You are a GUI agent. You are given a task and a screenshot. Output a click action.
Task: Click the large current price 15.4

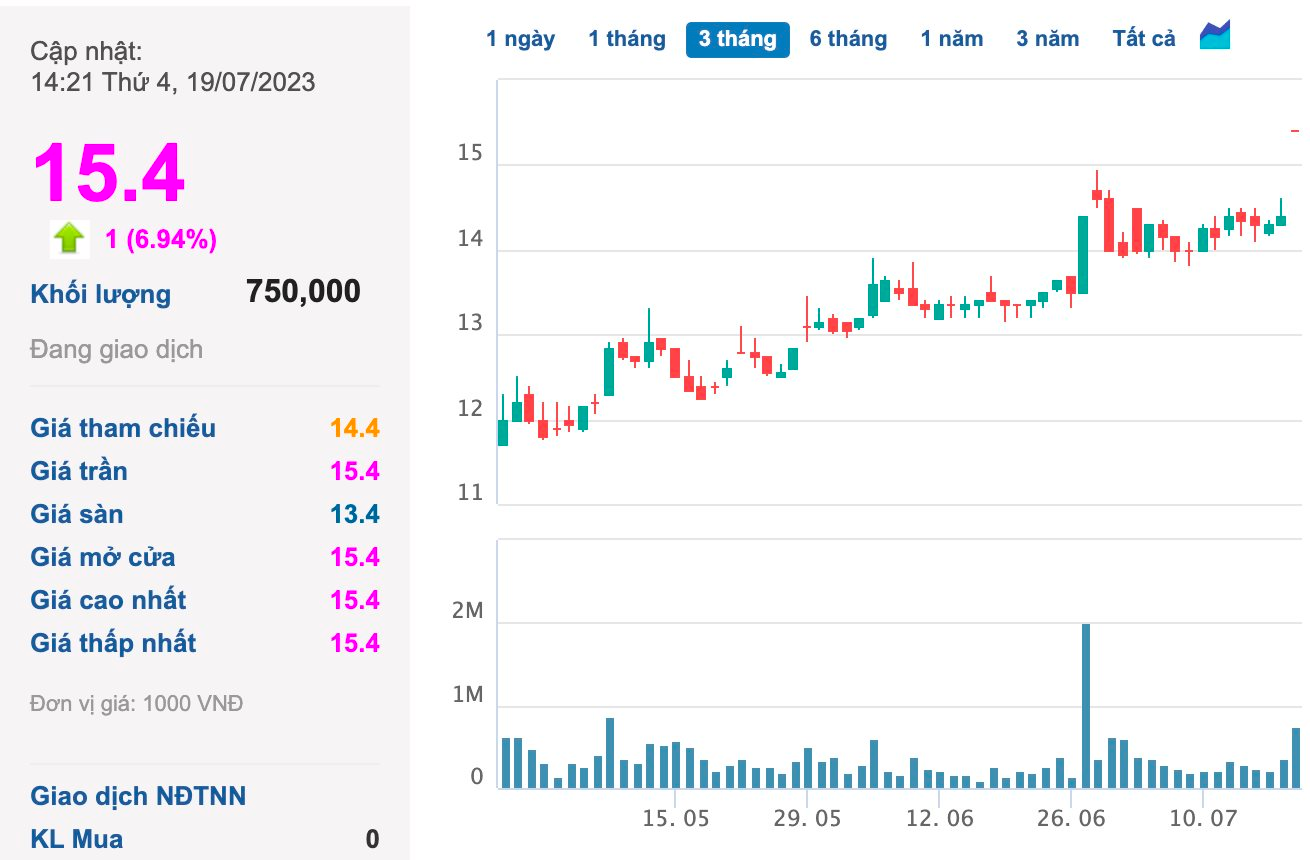pos(109,173)
